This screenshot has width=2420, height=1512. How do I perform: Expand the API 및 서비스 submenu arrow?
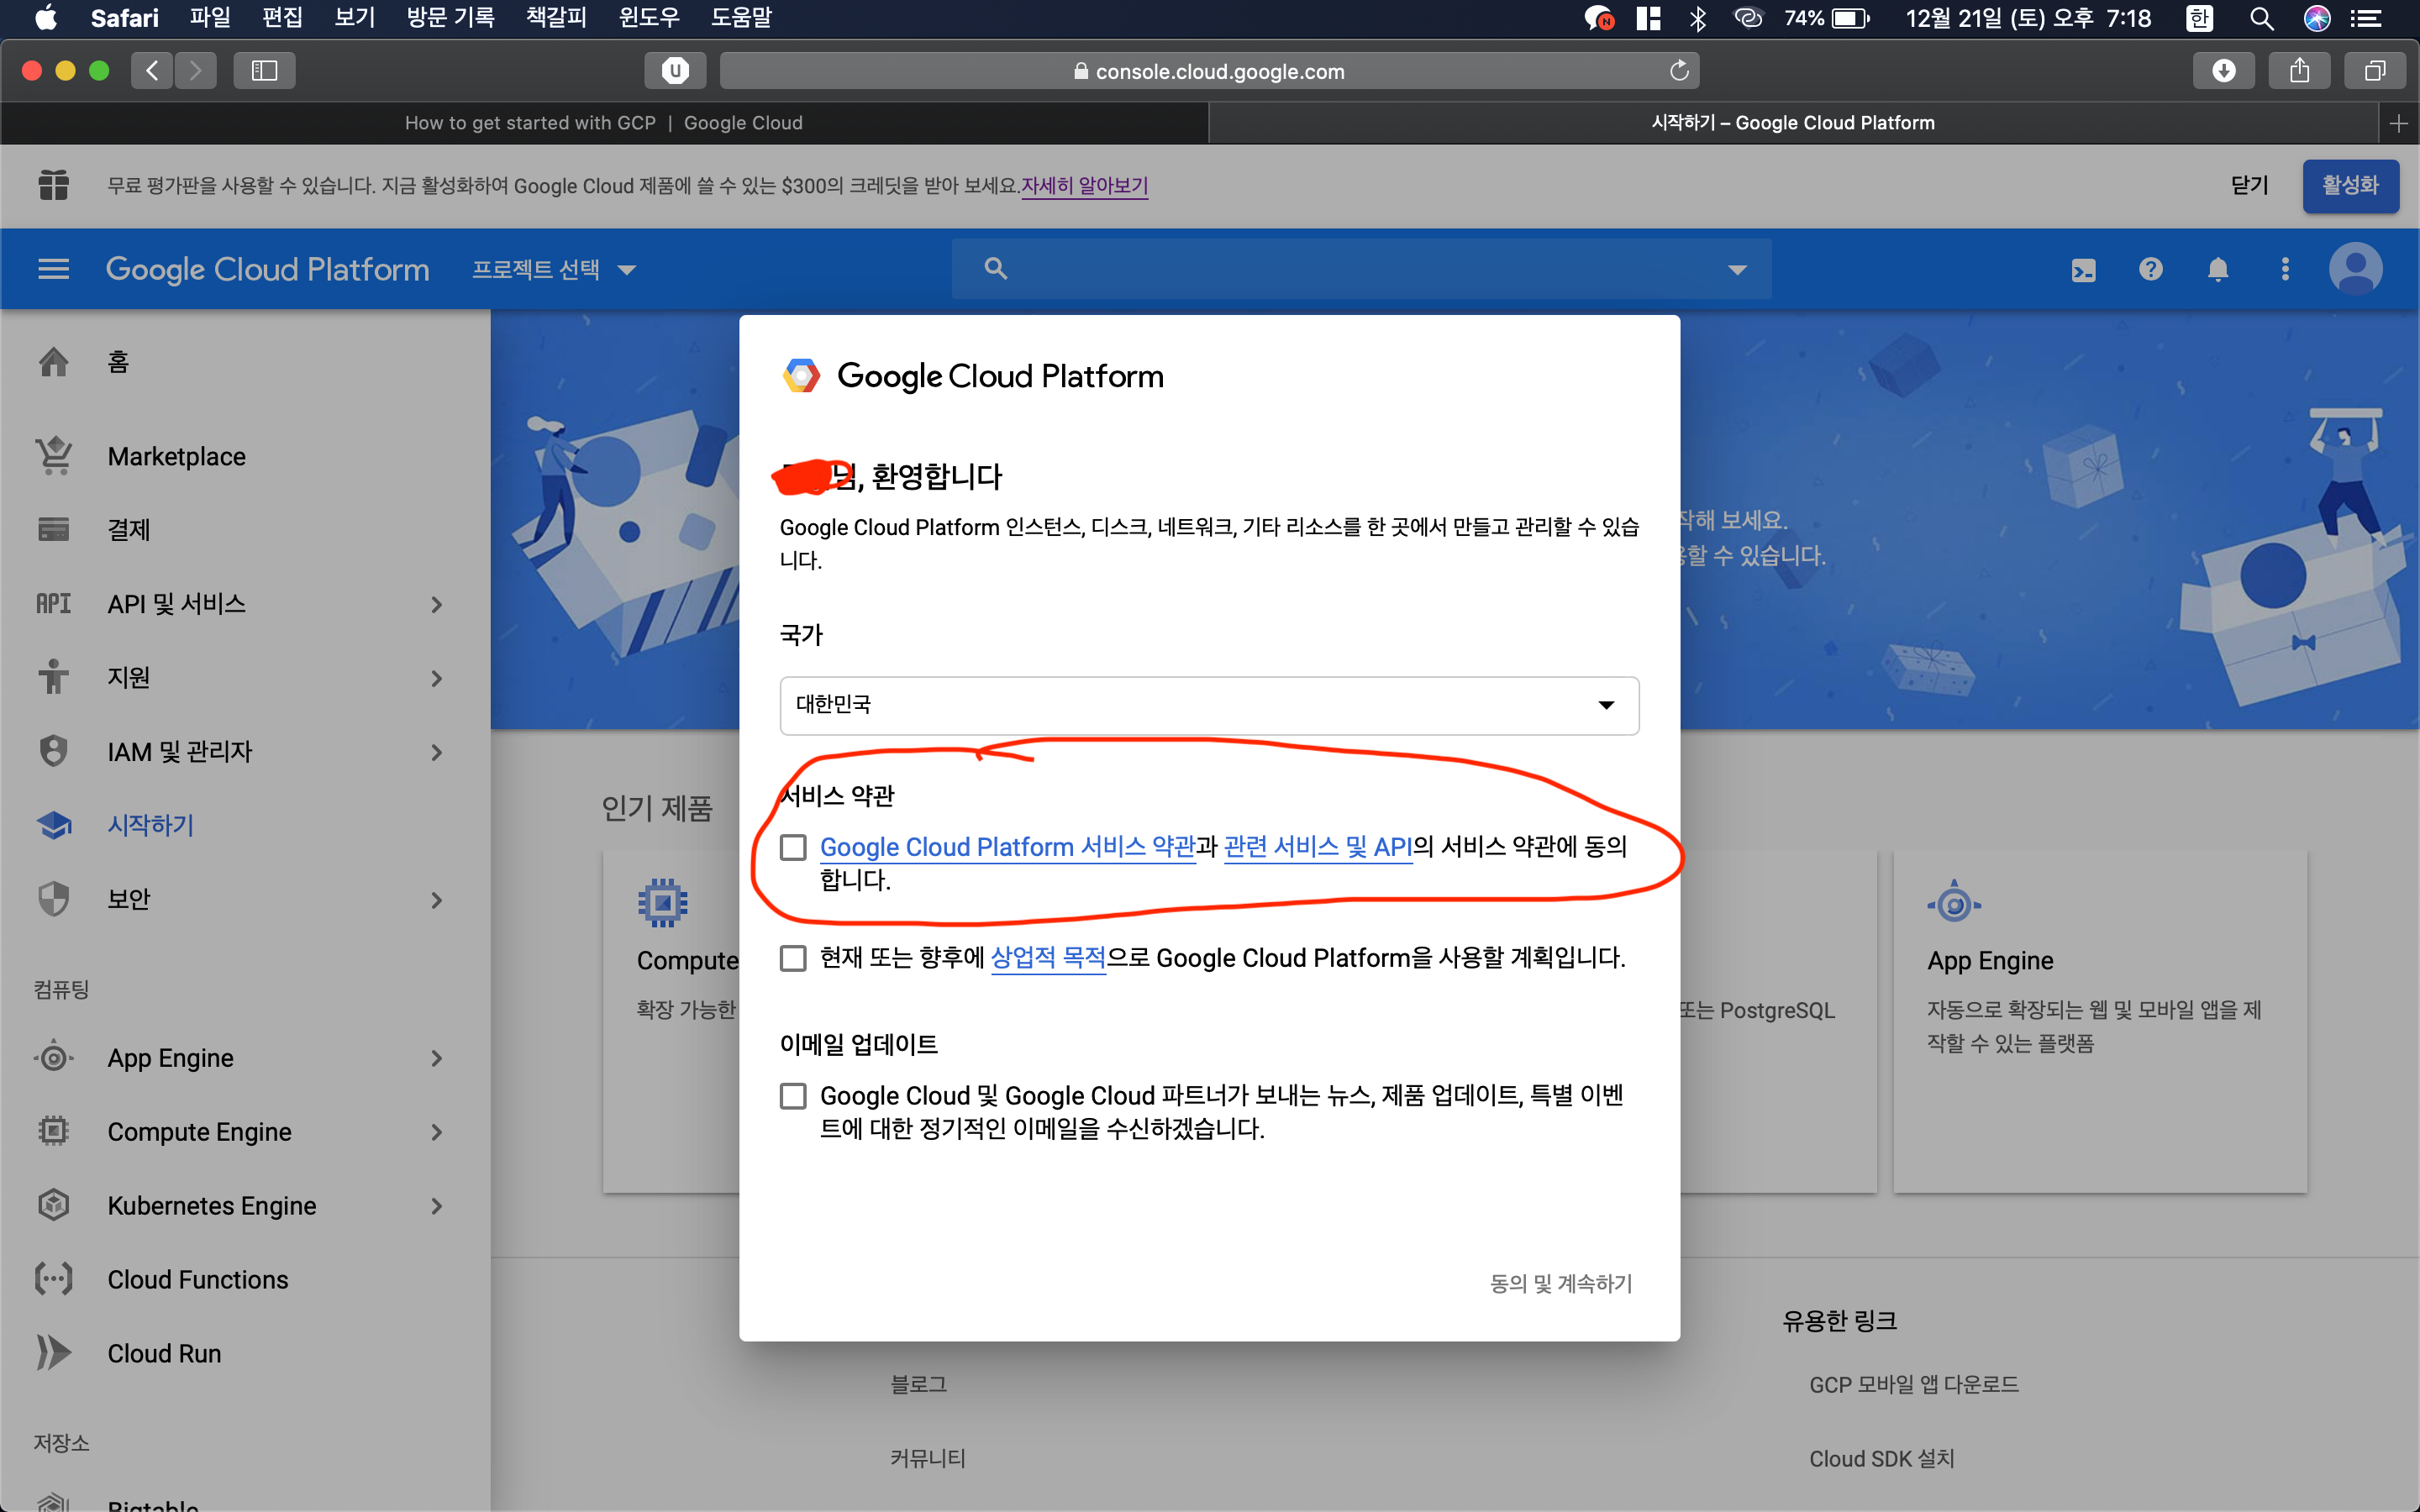click(x=436, y=604)
